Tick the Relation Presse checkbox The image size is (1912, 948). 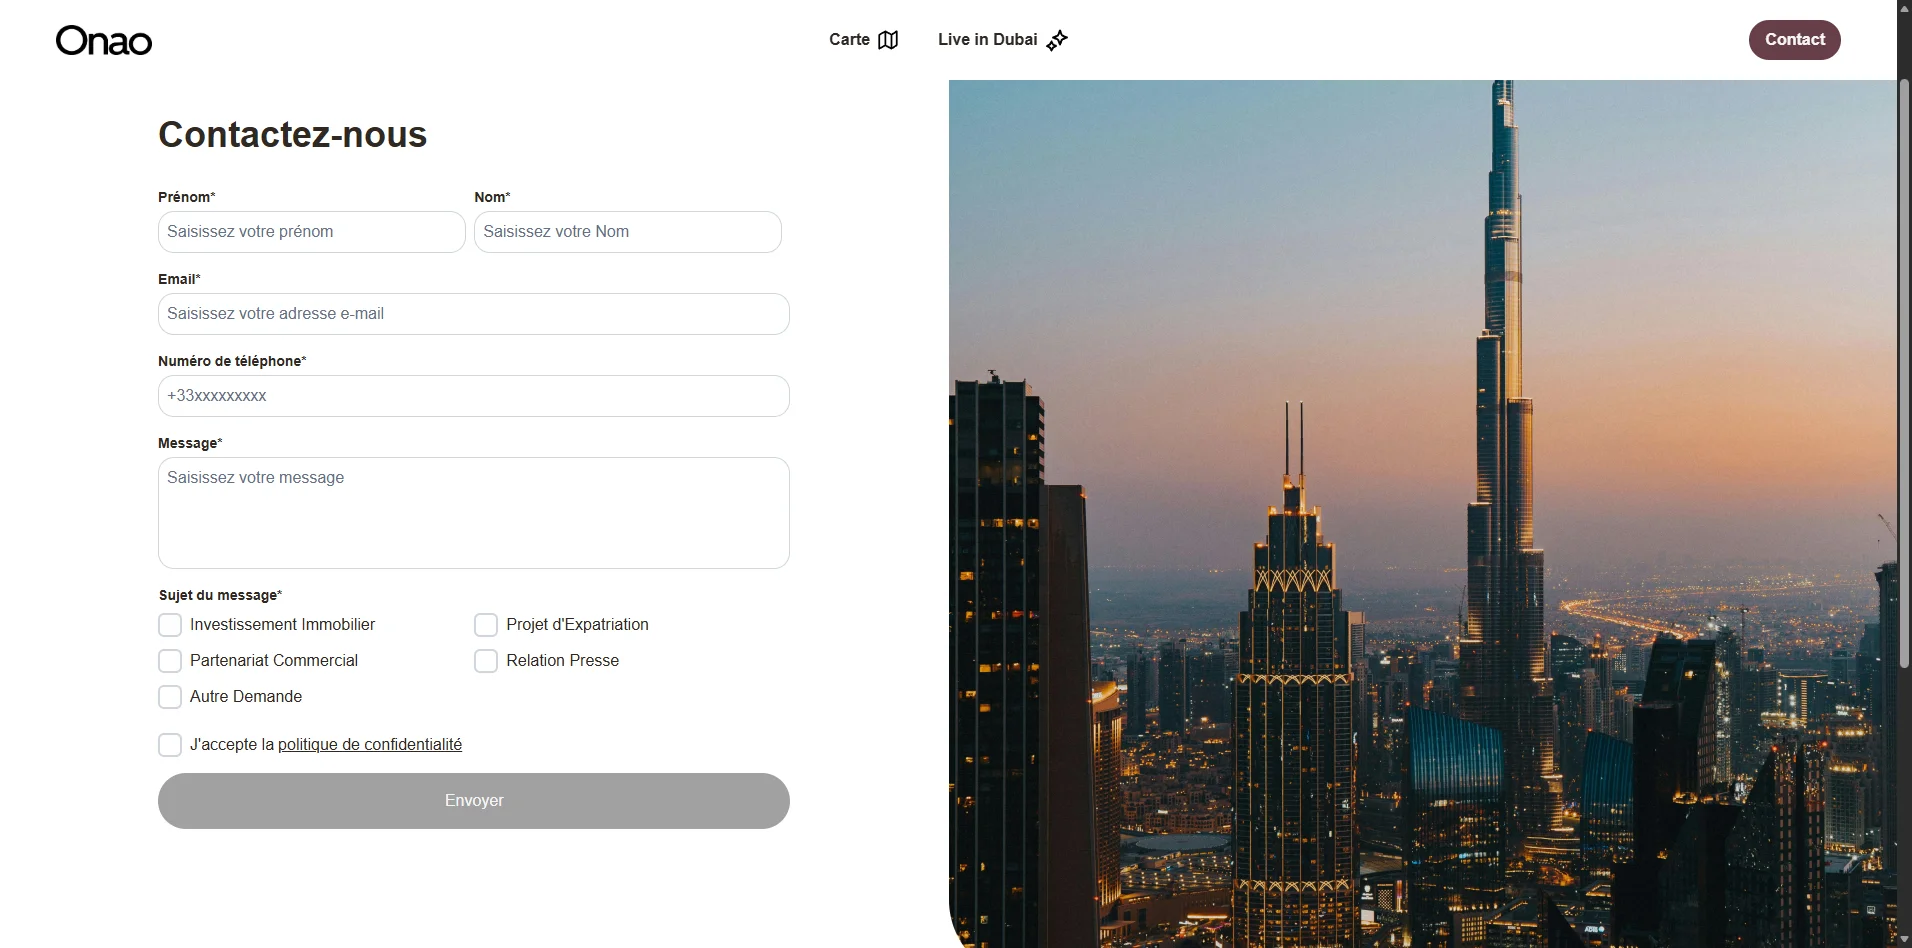486,661
